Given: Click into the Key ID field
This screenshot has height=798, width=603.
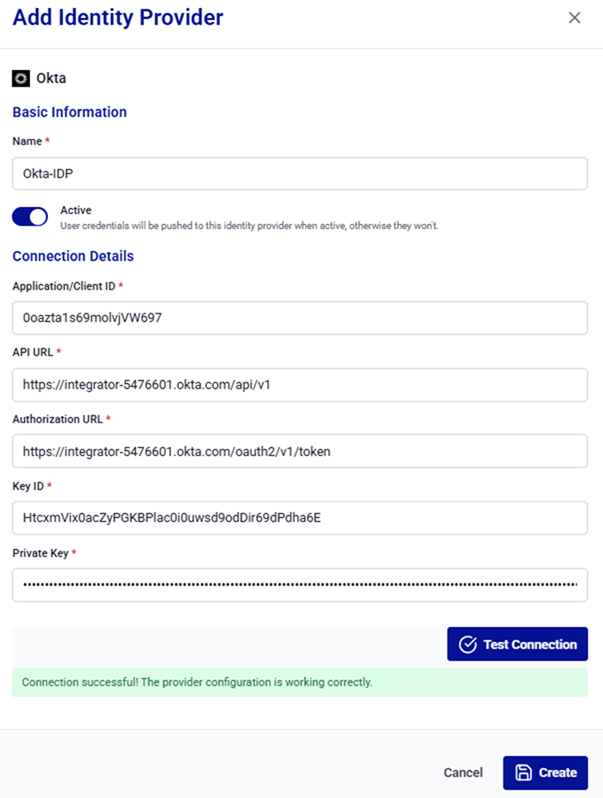Looking at the screenshot, I should (300, 518).
